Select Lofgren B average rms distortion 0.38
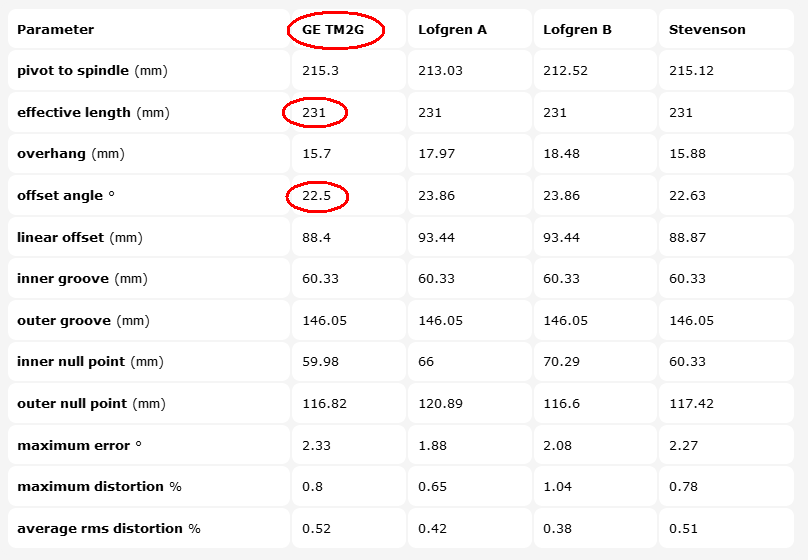808x560 pixels. pyautogui.click(x=557, y=528)
